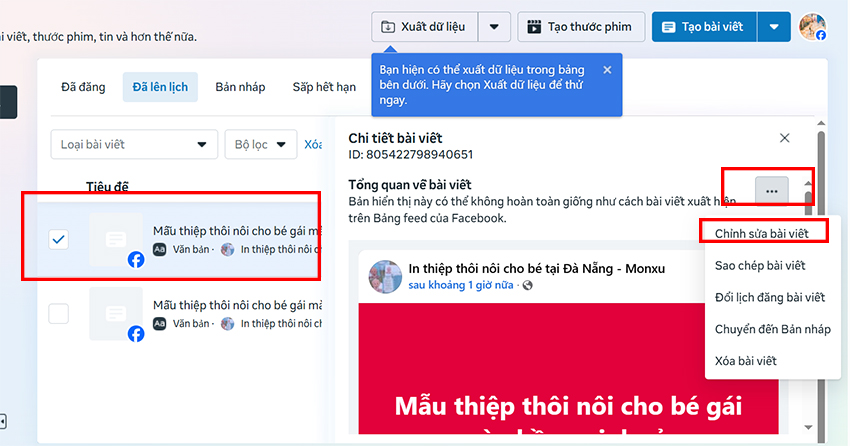The height and width of the screenshot is (446, 850).
Task: Switch to Sắp hết hạn tab
Action: (324, 87)
